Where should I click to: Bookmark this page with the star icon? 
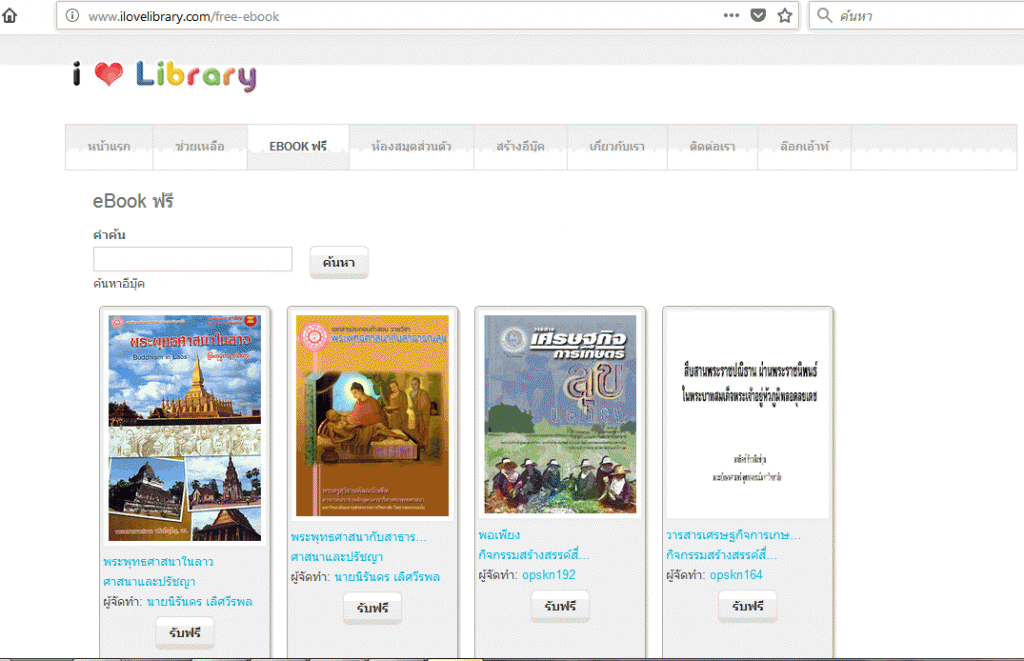(x=785, y=15)
